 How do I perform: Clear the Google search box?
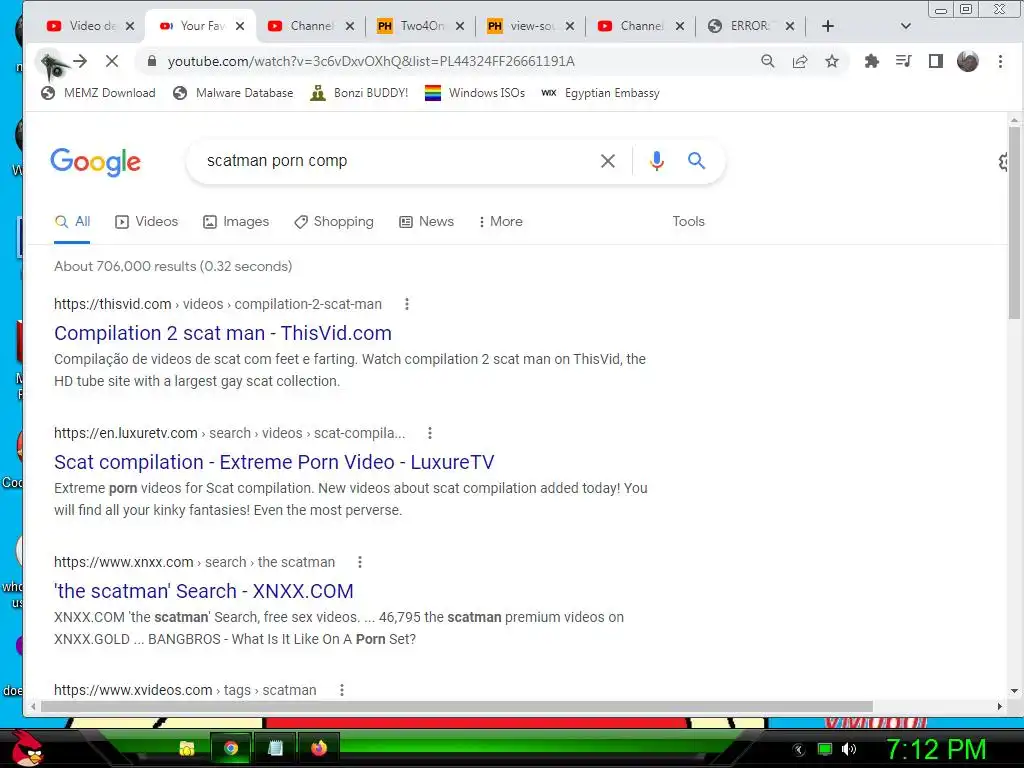pyautogui.click(x=607, y=161)
